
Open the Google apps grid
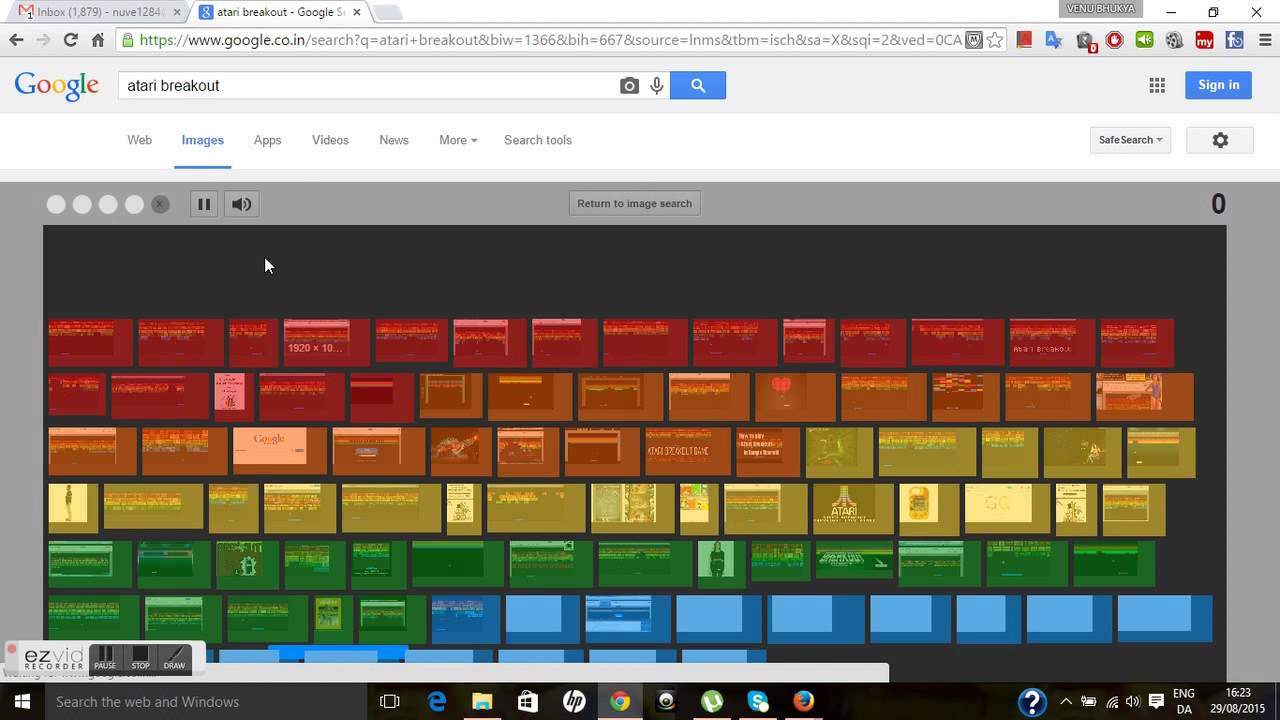click(1157, 86)
